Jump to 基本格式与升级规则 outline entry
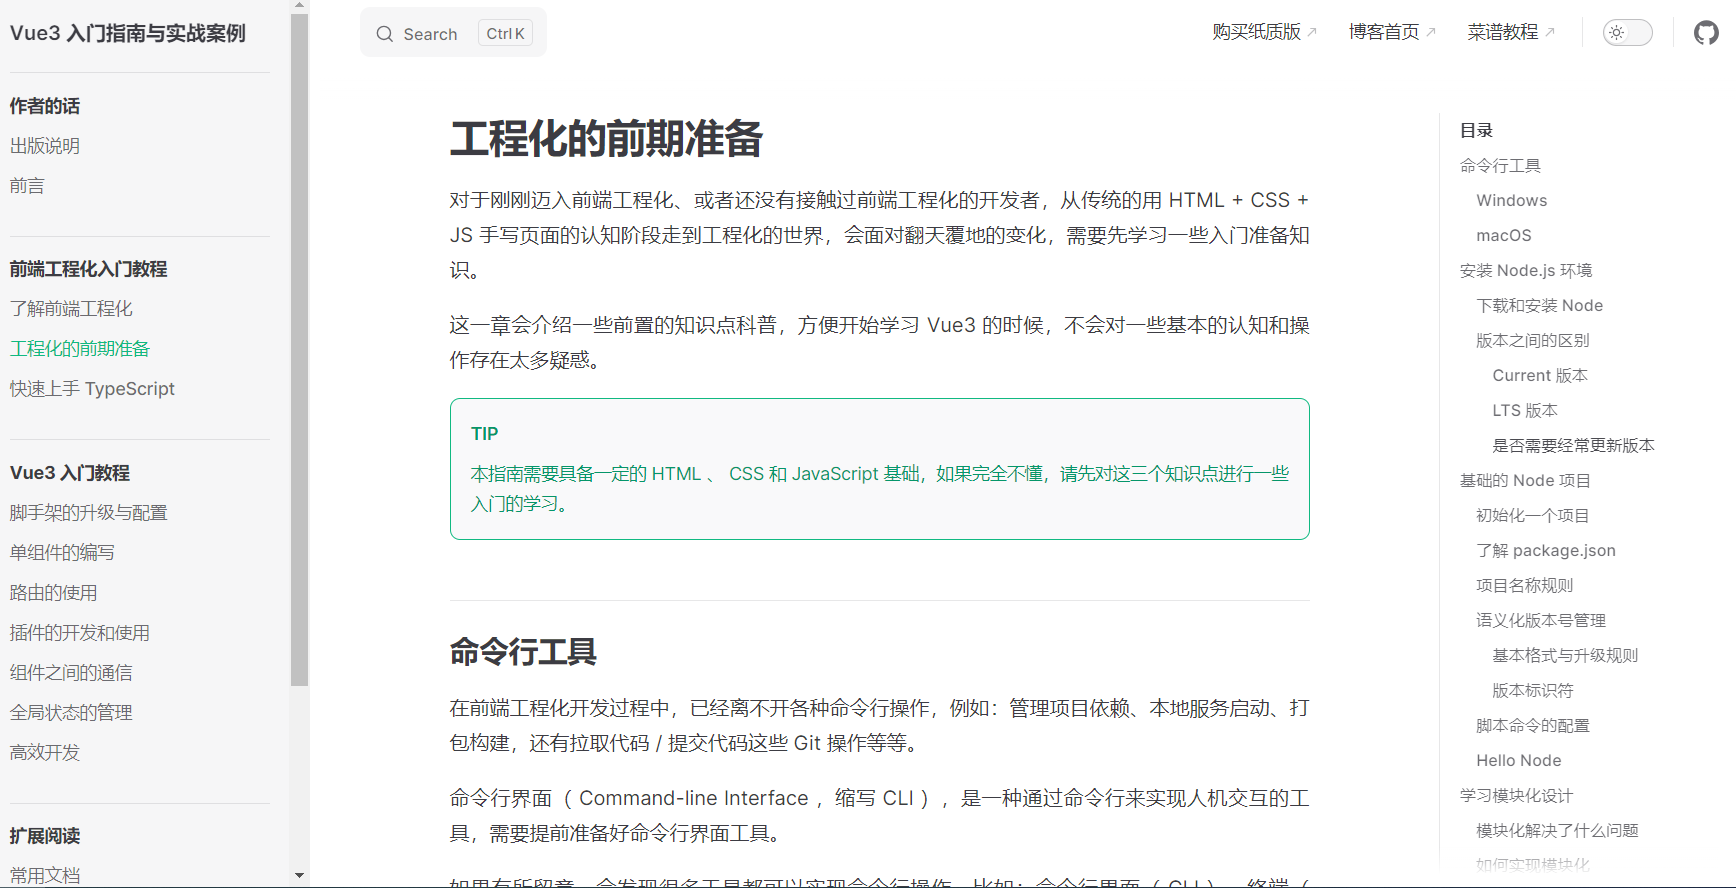This screenshot has height=888, width=1736. pyautogui.click(x=1565, y=656)
